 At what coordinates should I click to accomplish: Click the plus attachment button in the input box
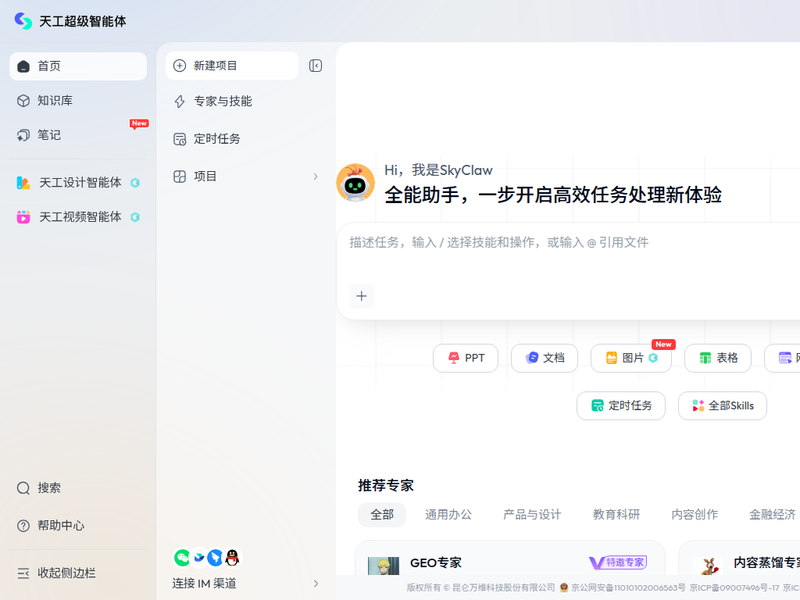(361, 296)
